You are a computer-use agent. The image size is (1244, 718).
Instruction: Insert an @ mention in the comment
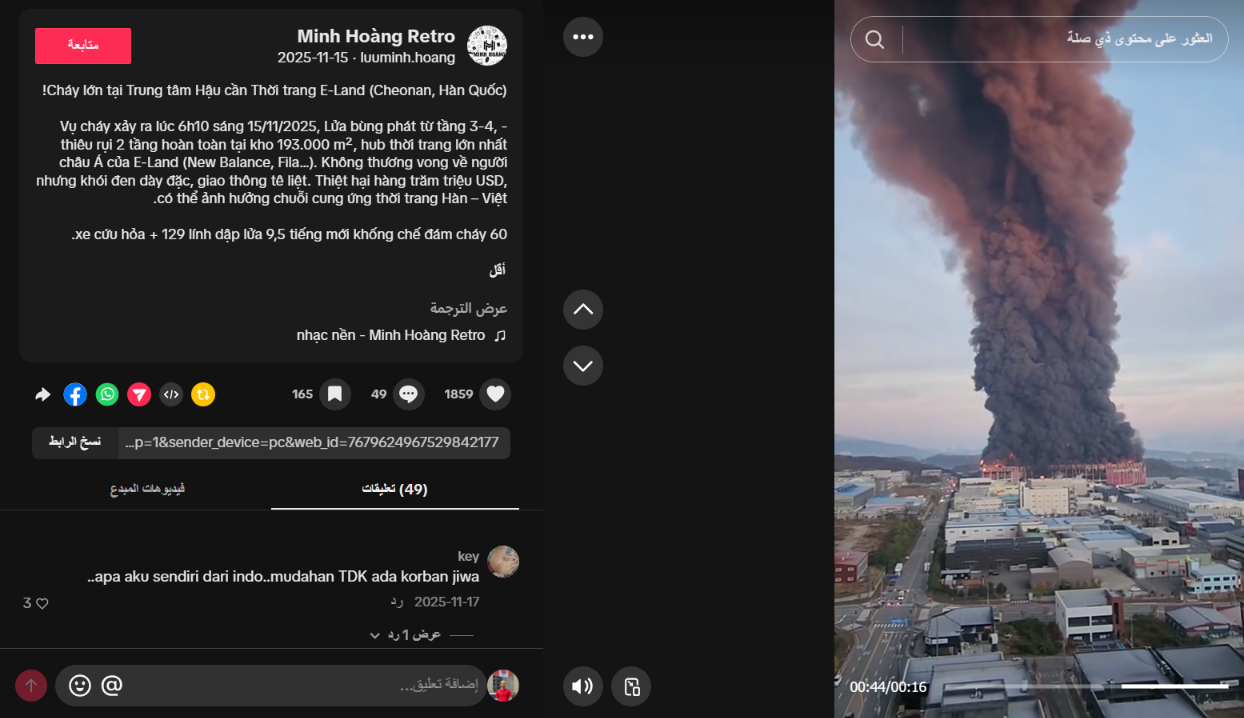(112, 685)
